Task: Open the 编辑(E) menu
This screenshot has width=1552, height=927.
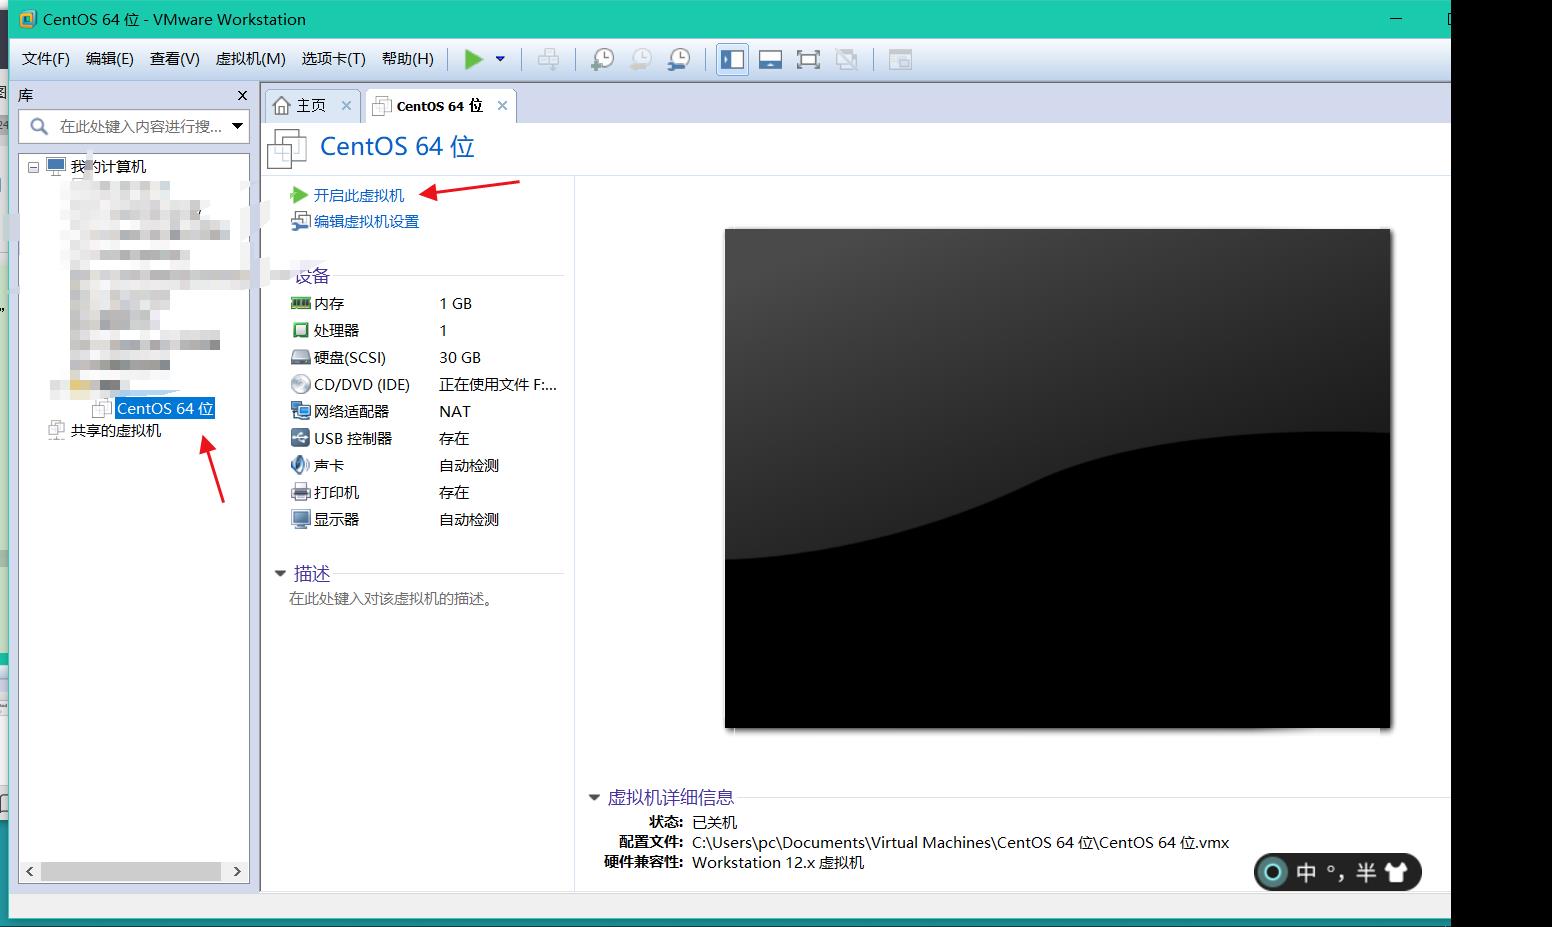Action: [x=110, y=59]
